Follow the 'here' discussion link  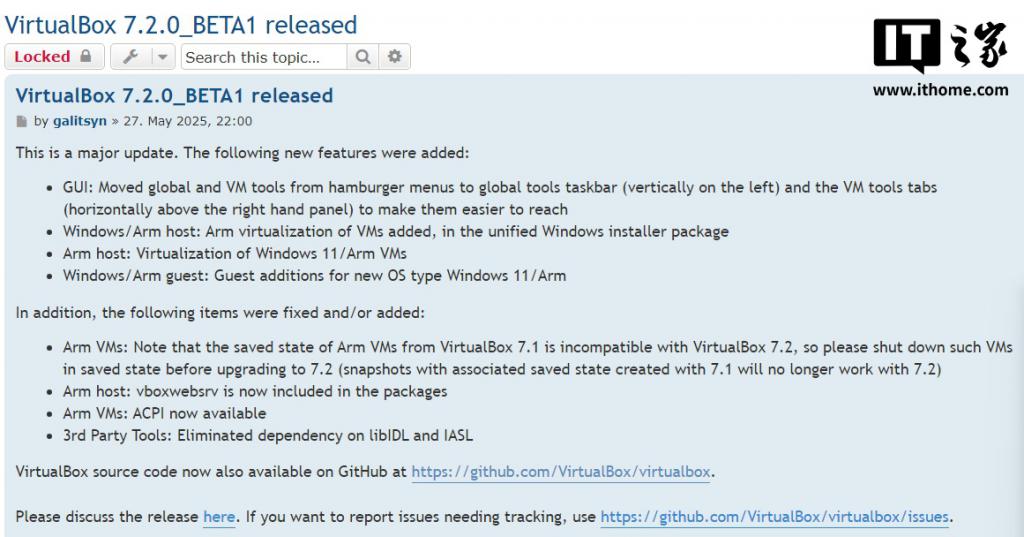pos(219,517)
